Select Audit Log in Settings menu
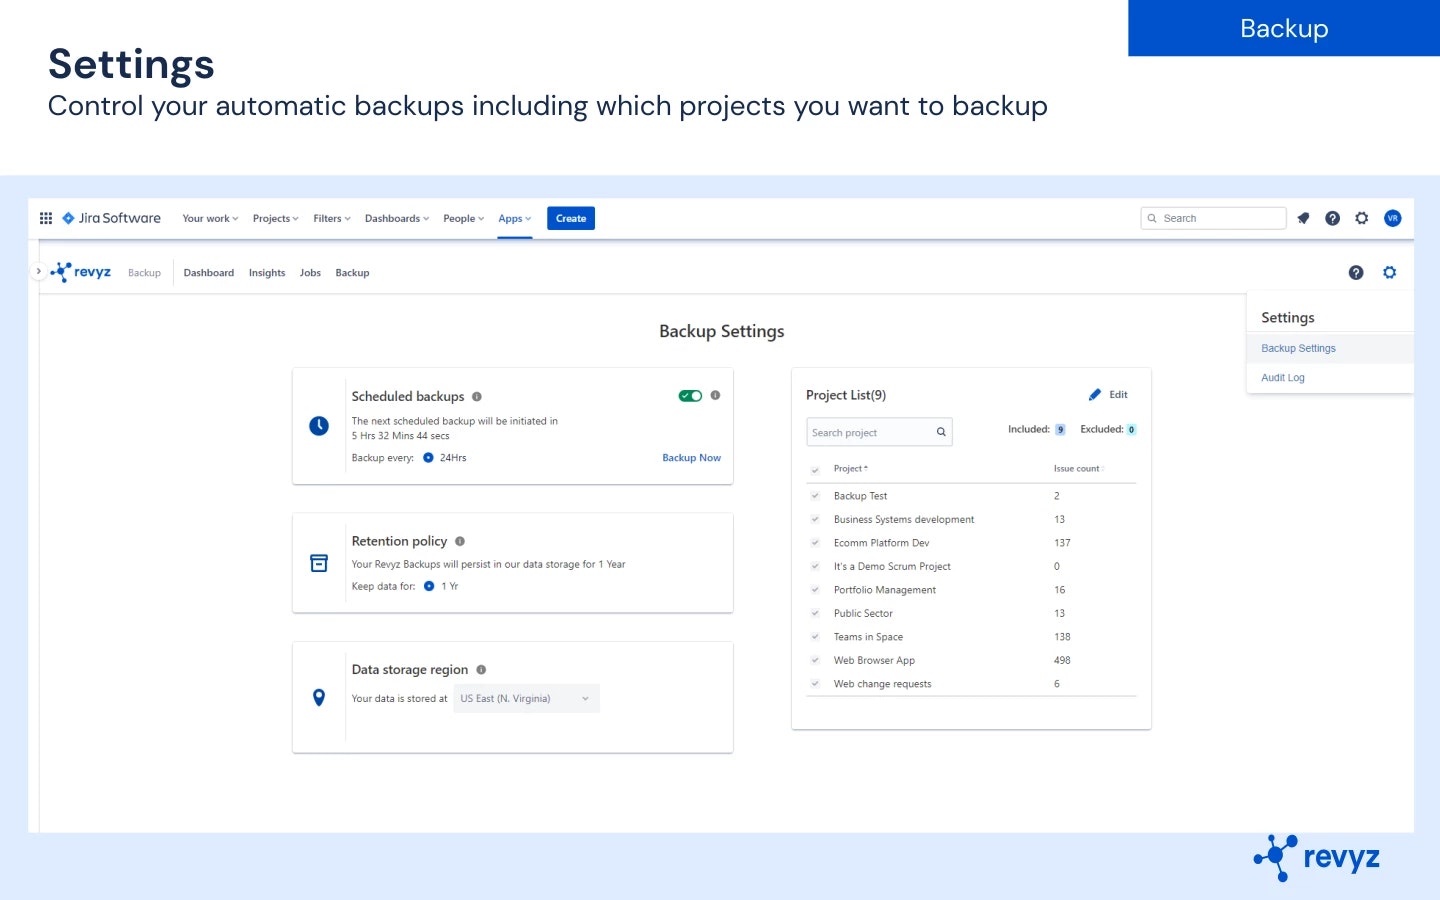The height and width of the screenshot is (900, 1440). coord(1330,378)
